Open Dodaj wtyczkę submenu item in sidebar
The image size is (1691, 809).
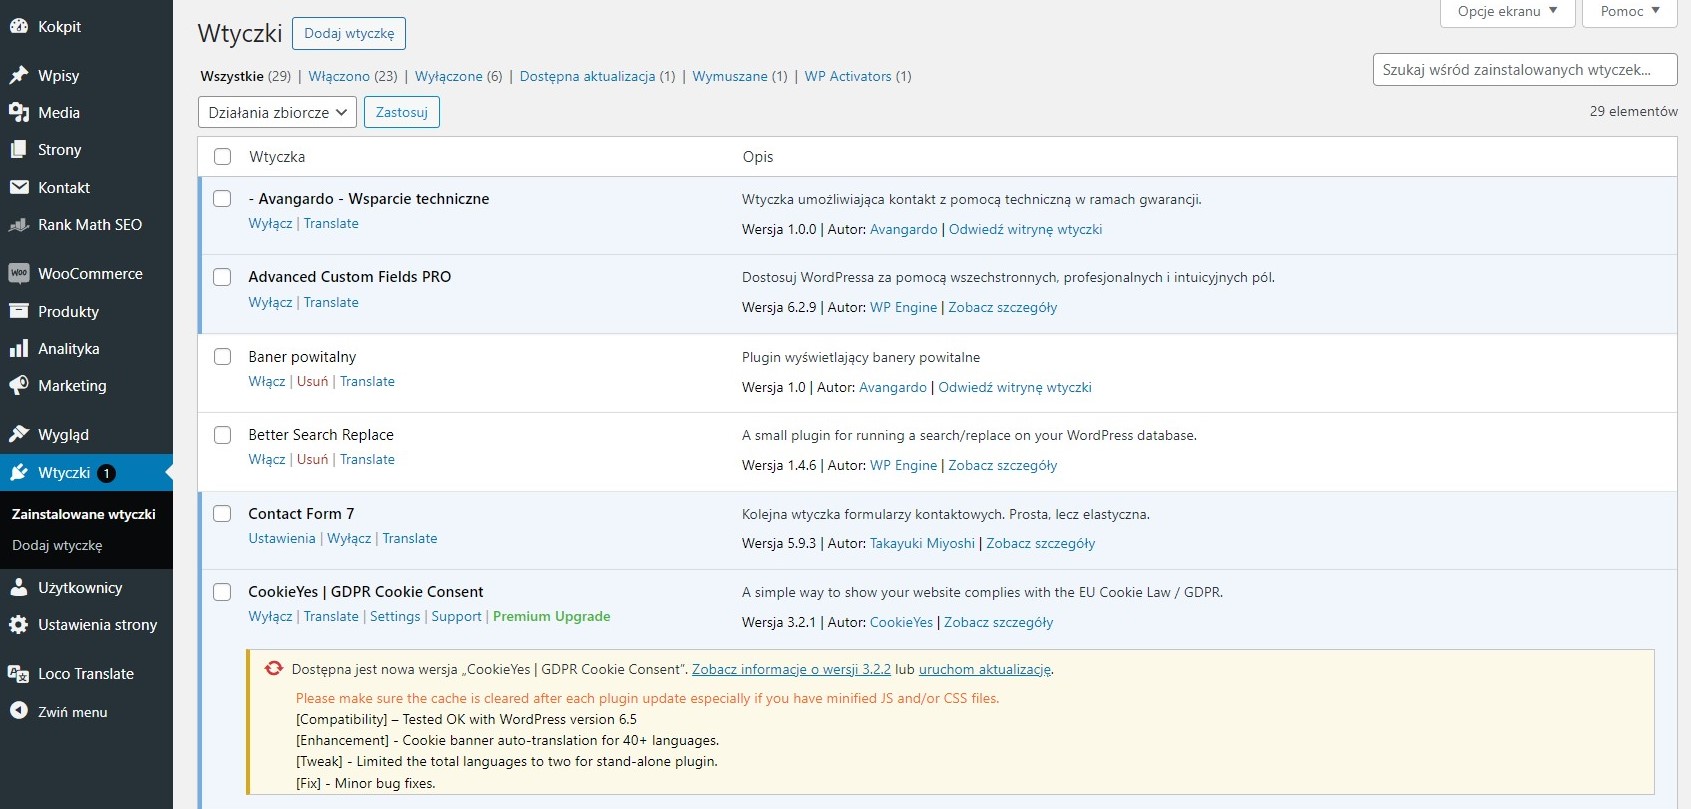point(57,546)
